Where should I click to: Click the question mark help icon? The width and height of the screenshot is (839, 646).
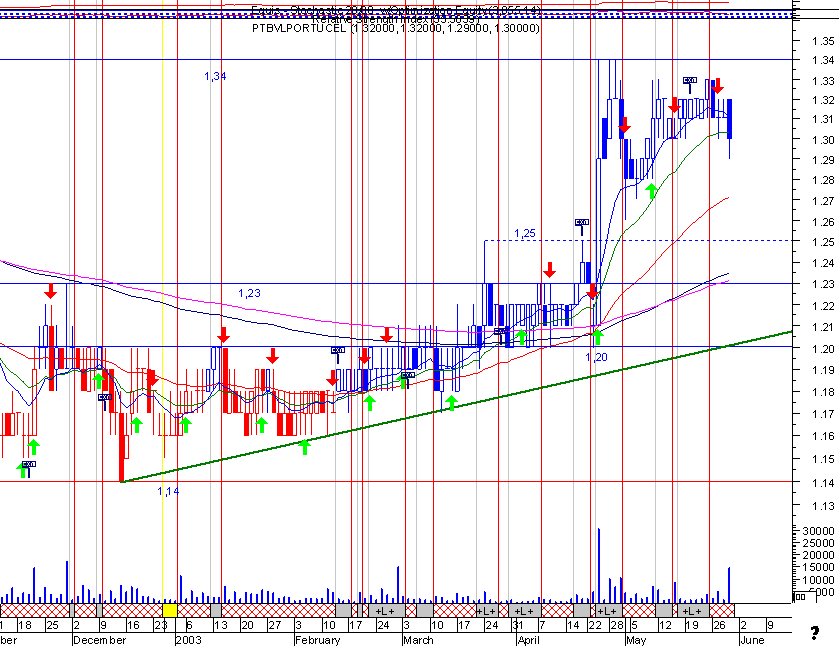tap(815, 633)
